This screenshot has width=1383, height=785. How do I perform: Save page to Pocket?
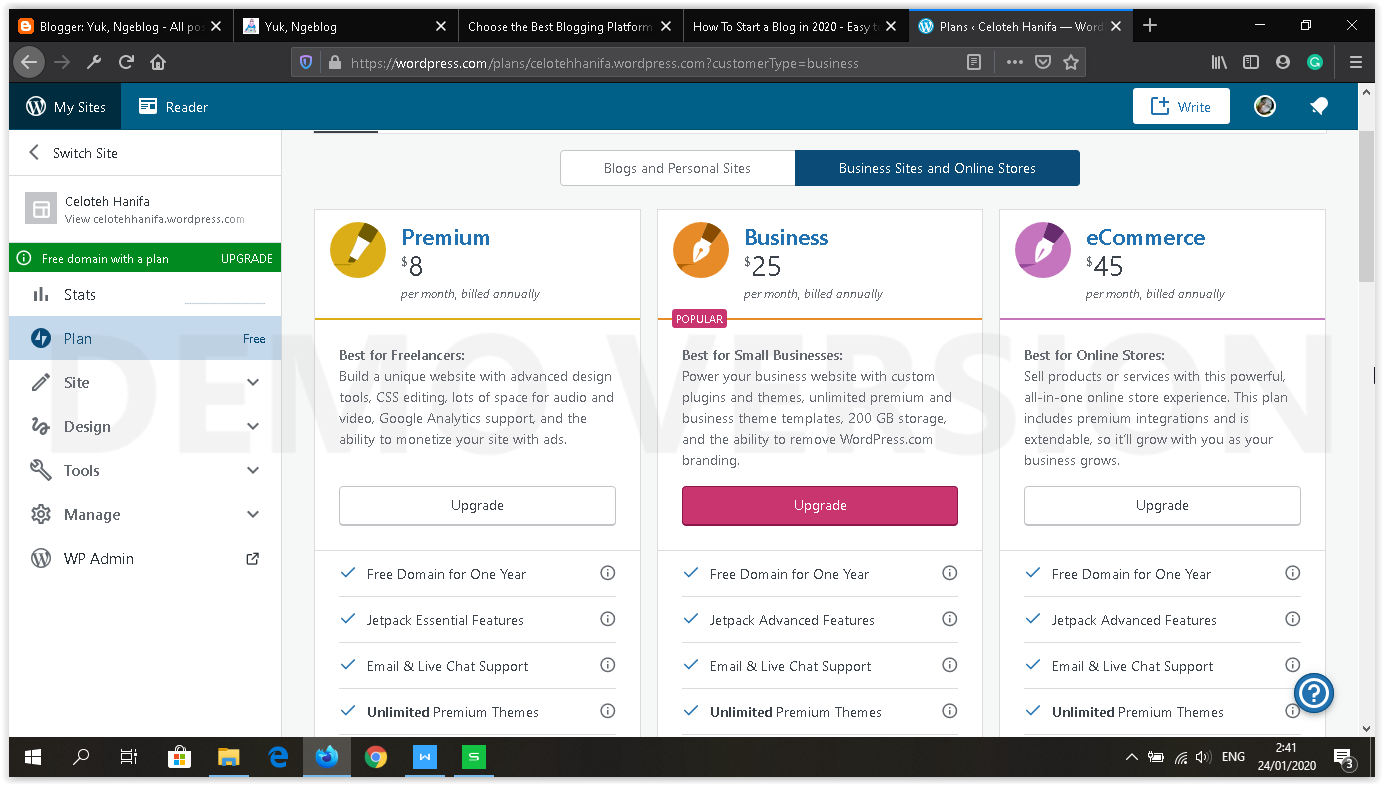(1043, 62)
